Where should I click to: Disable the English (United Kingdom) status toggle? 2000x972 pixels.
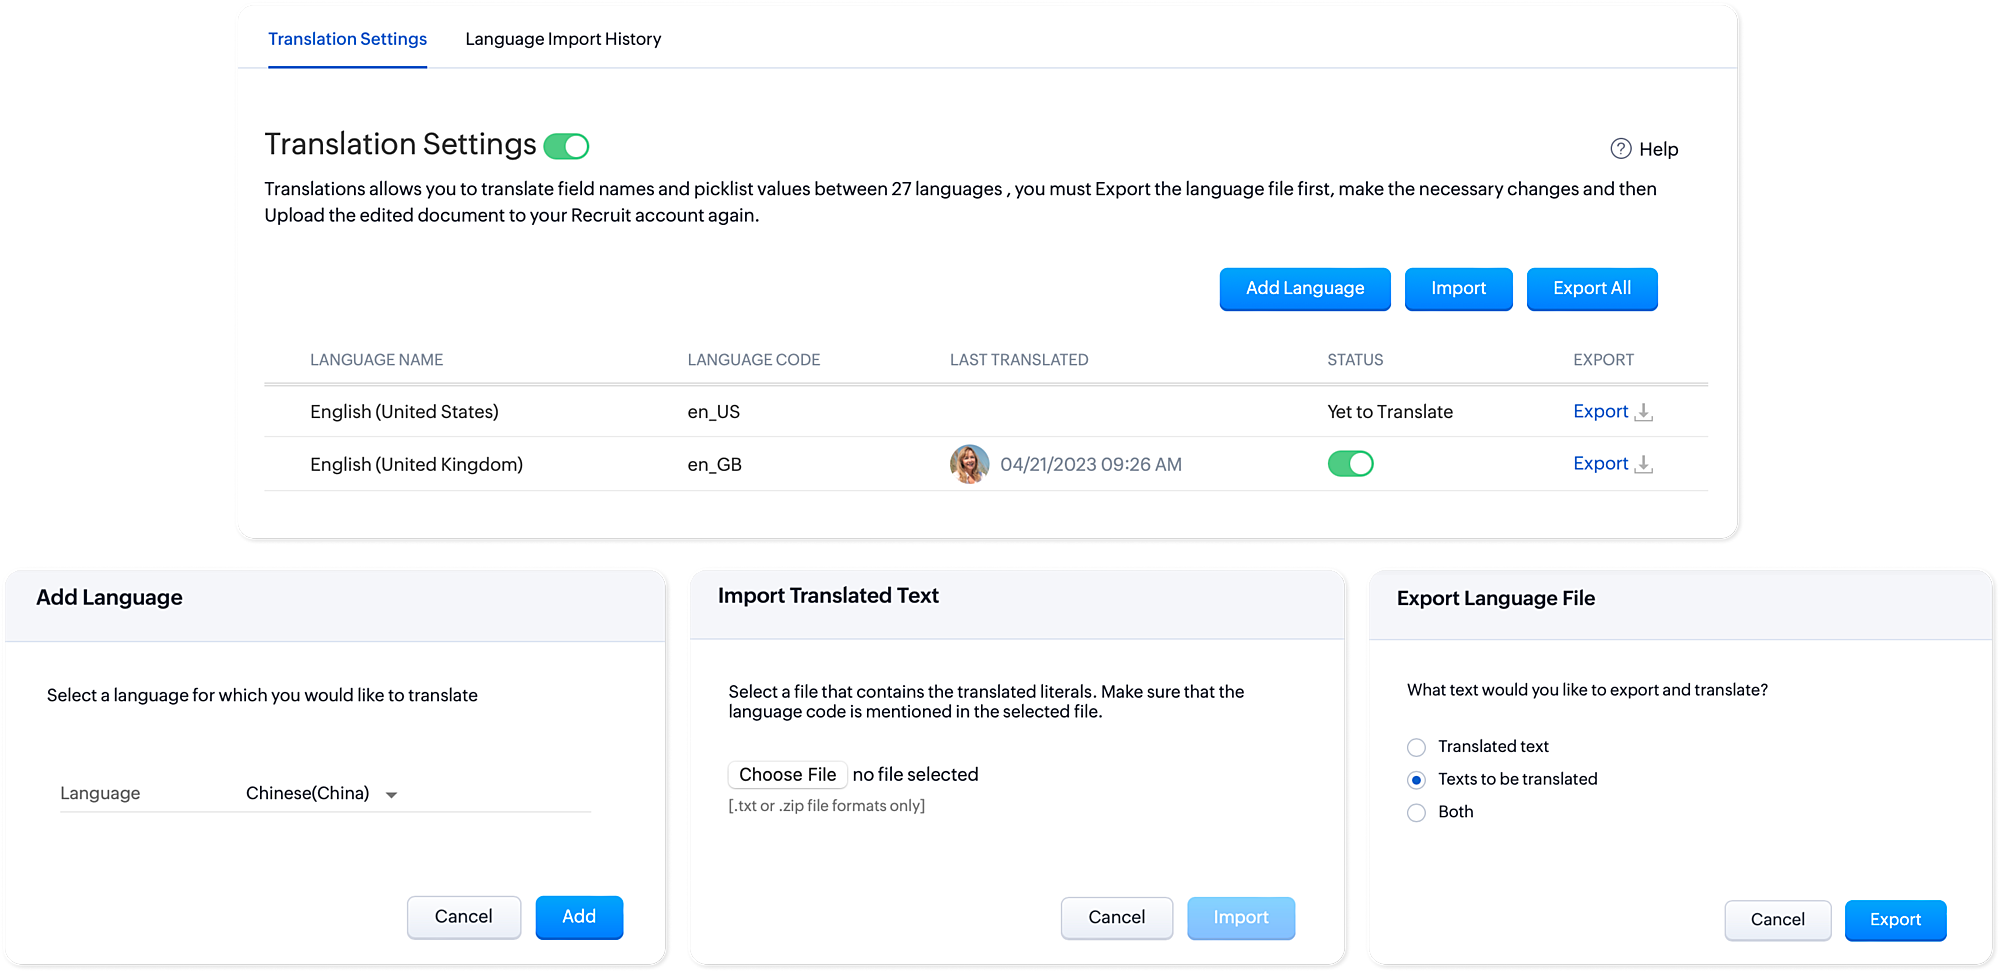(1350, 464)
